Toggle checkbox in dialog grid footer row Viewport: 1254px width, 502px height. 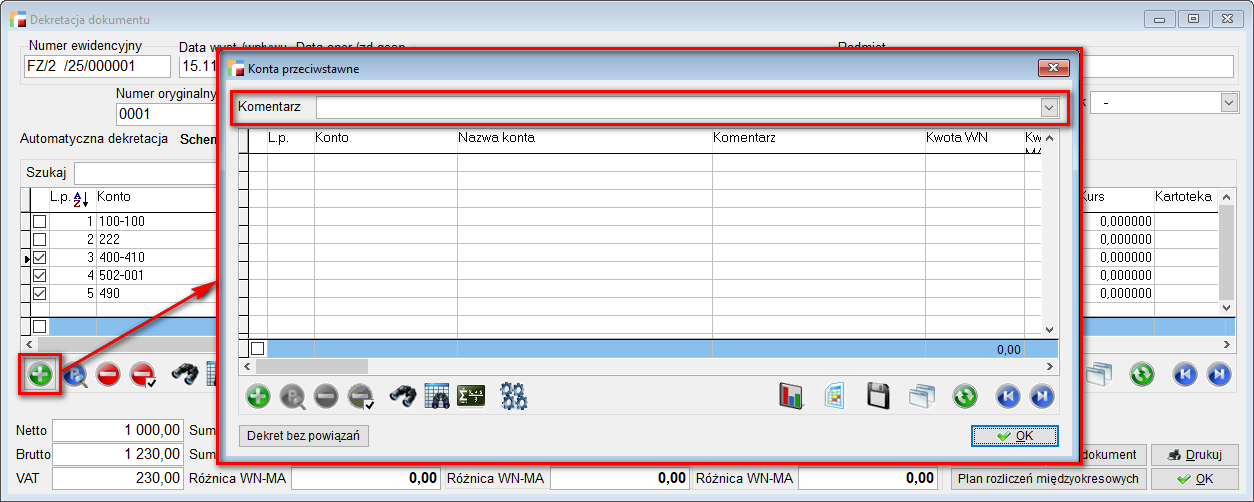258,348
